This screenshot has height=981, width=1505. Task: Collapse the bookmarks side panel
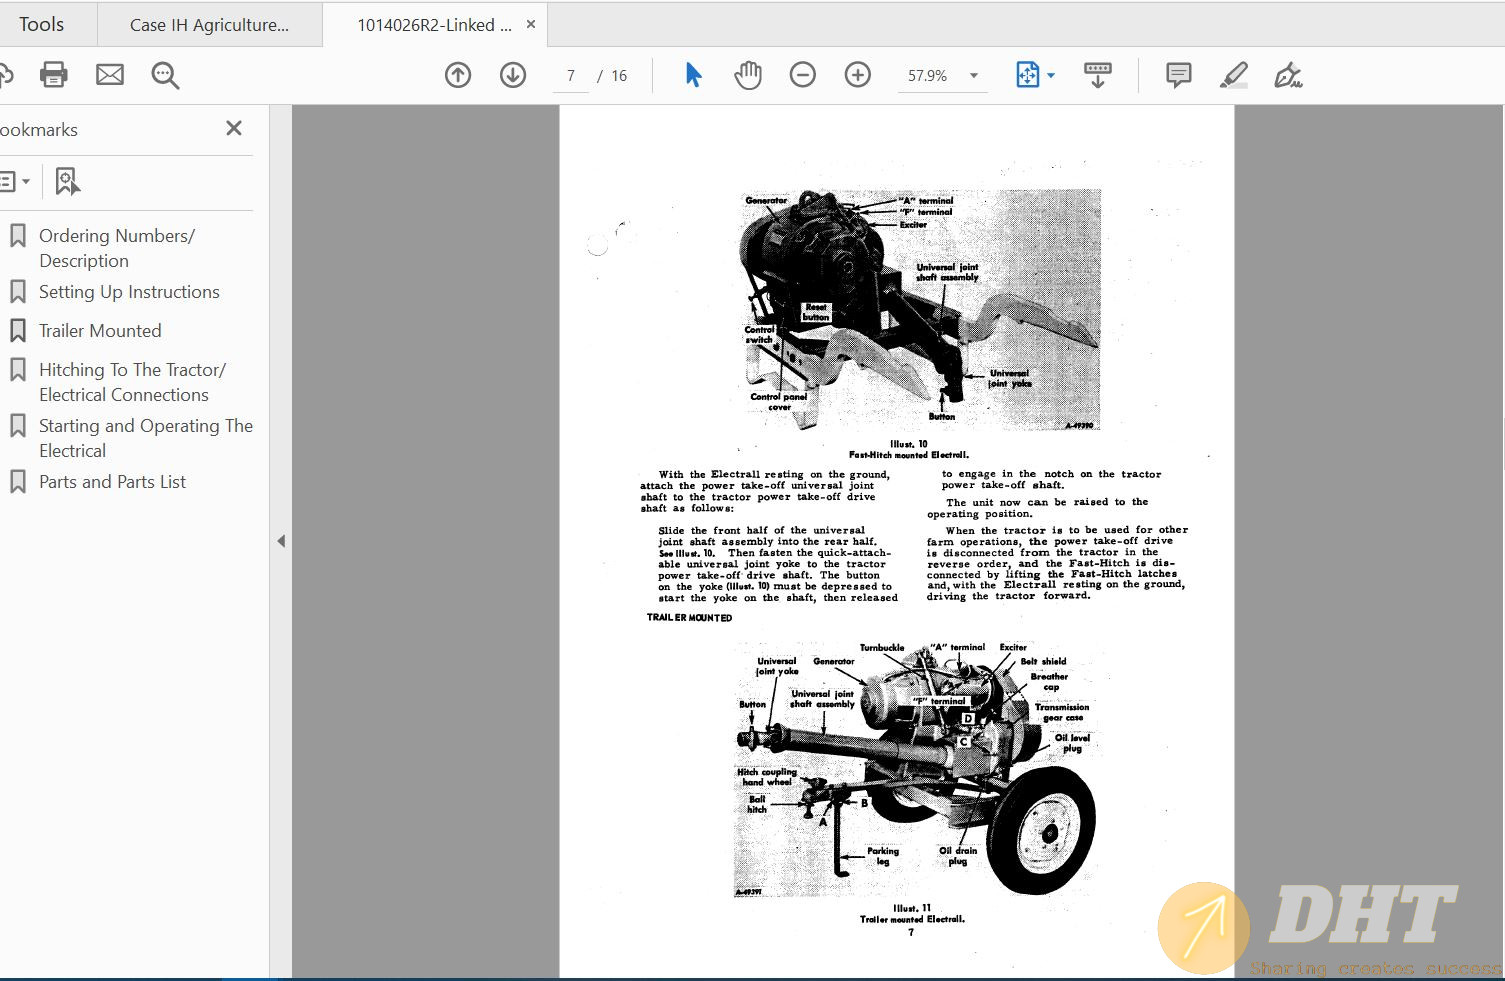tap(281, 541)
